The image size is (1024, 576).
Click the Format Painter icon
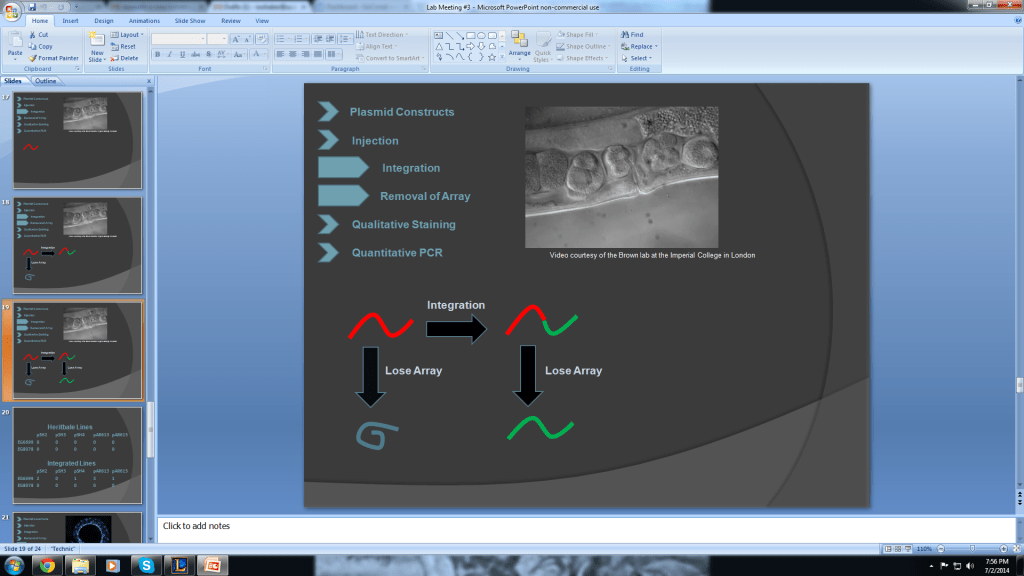point(34,58)
